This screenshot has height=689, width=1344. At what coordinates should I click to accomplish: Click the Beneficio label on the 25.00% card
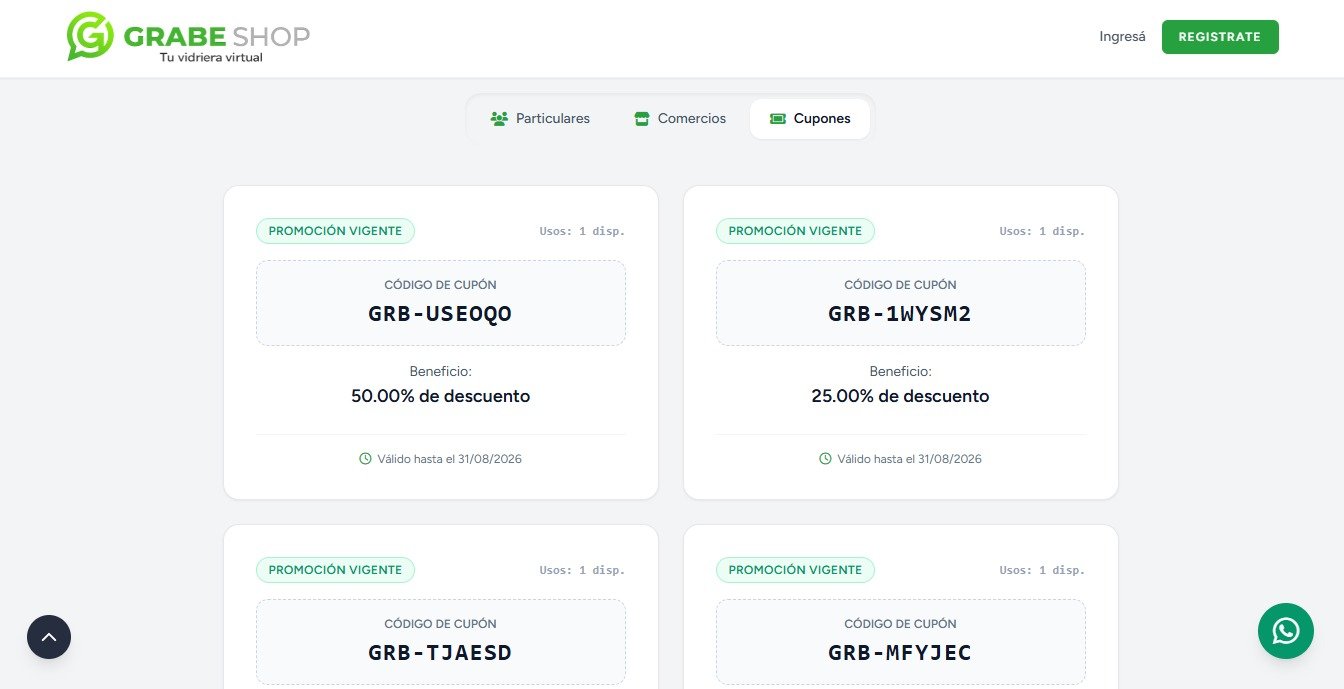tap(900, 371)
